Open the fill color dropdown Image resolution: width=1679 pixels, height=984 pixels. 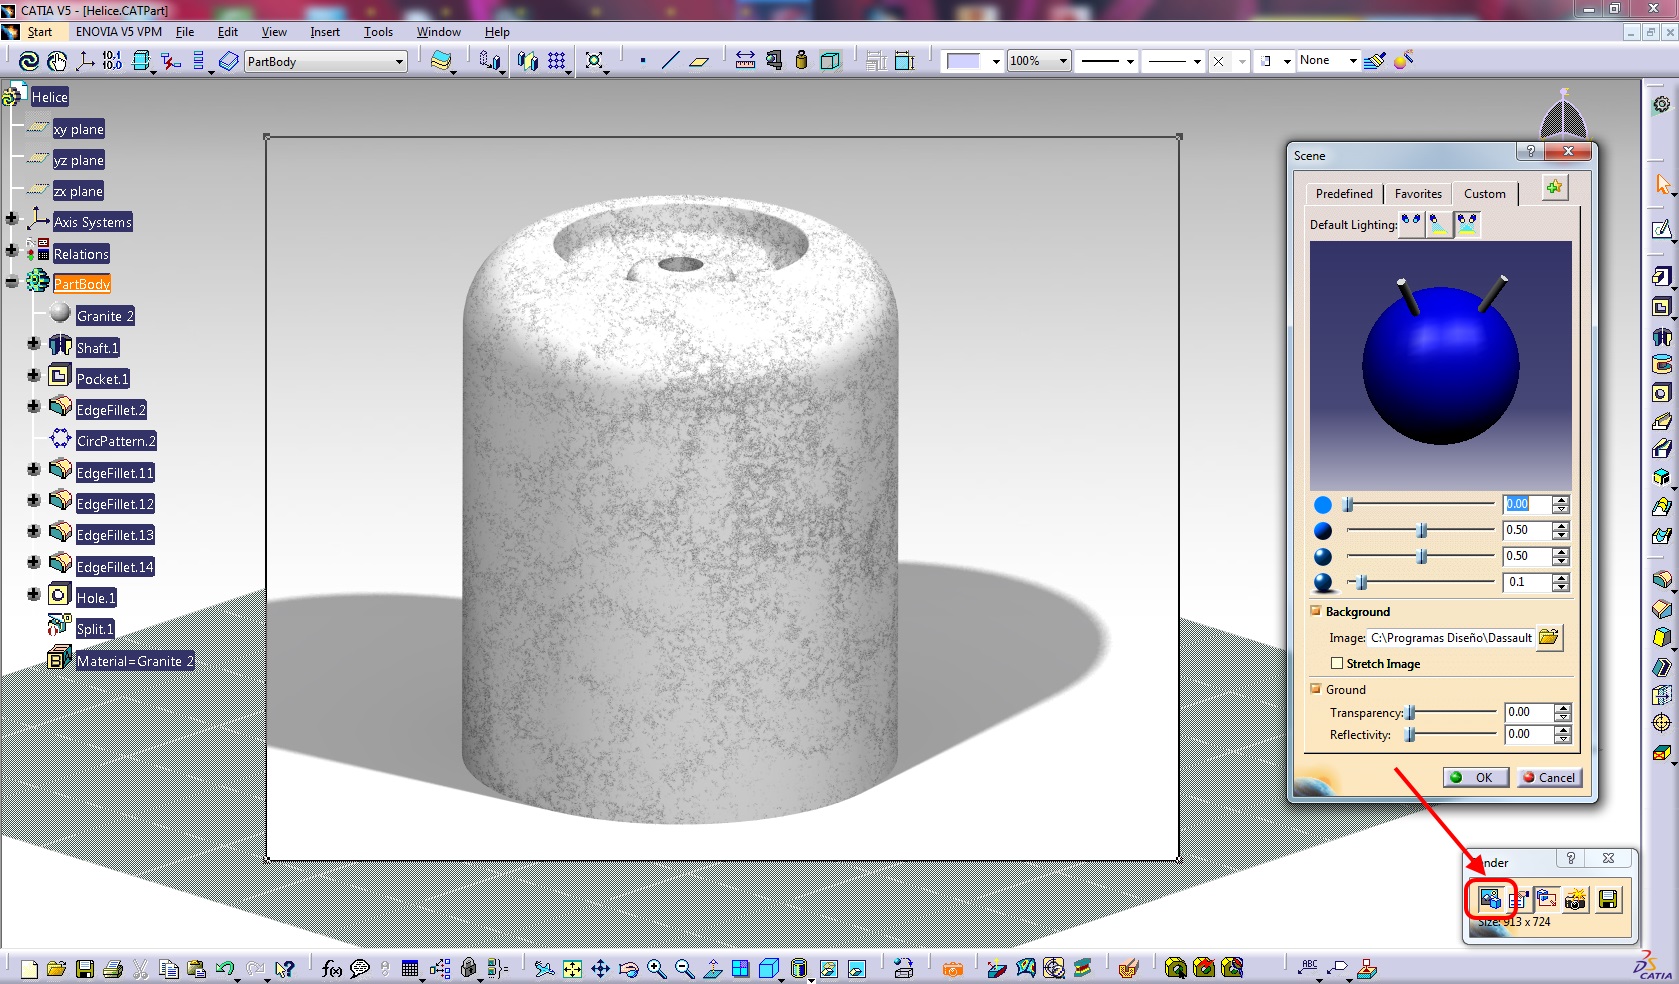(996, 61)
